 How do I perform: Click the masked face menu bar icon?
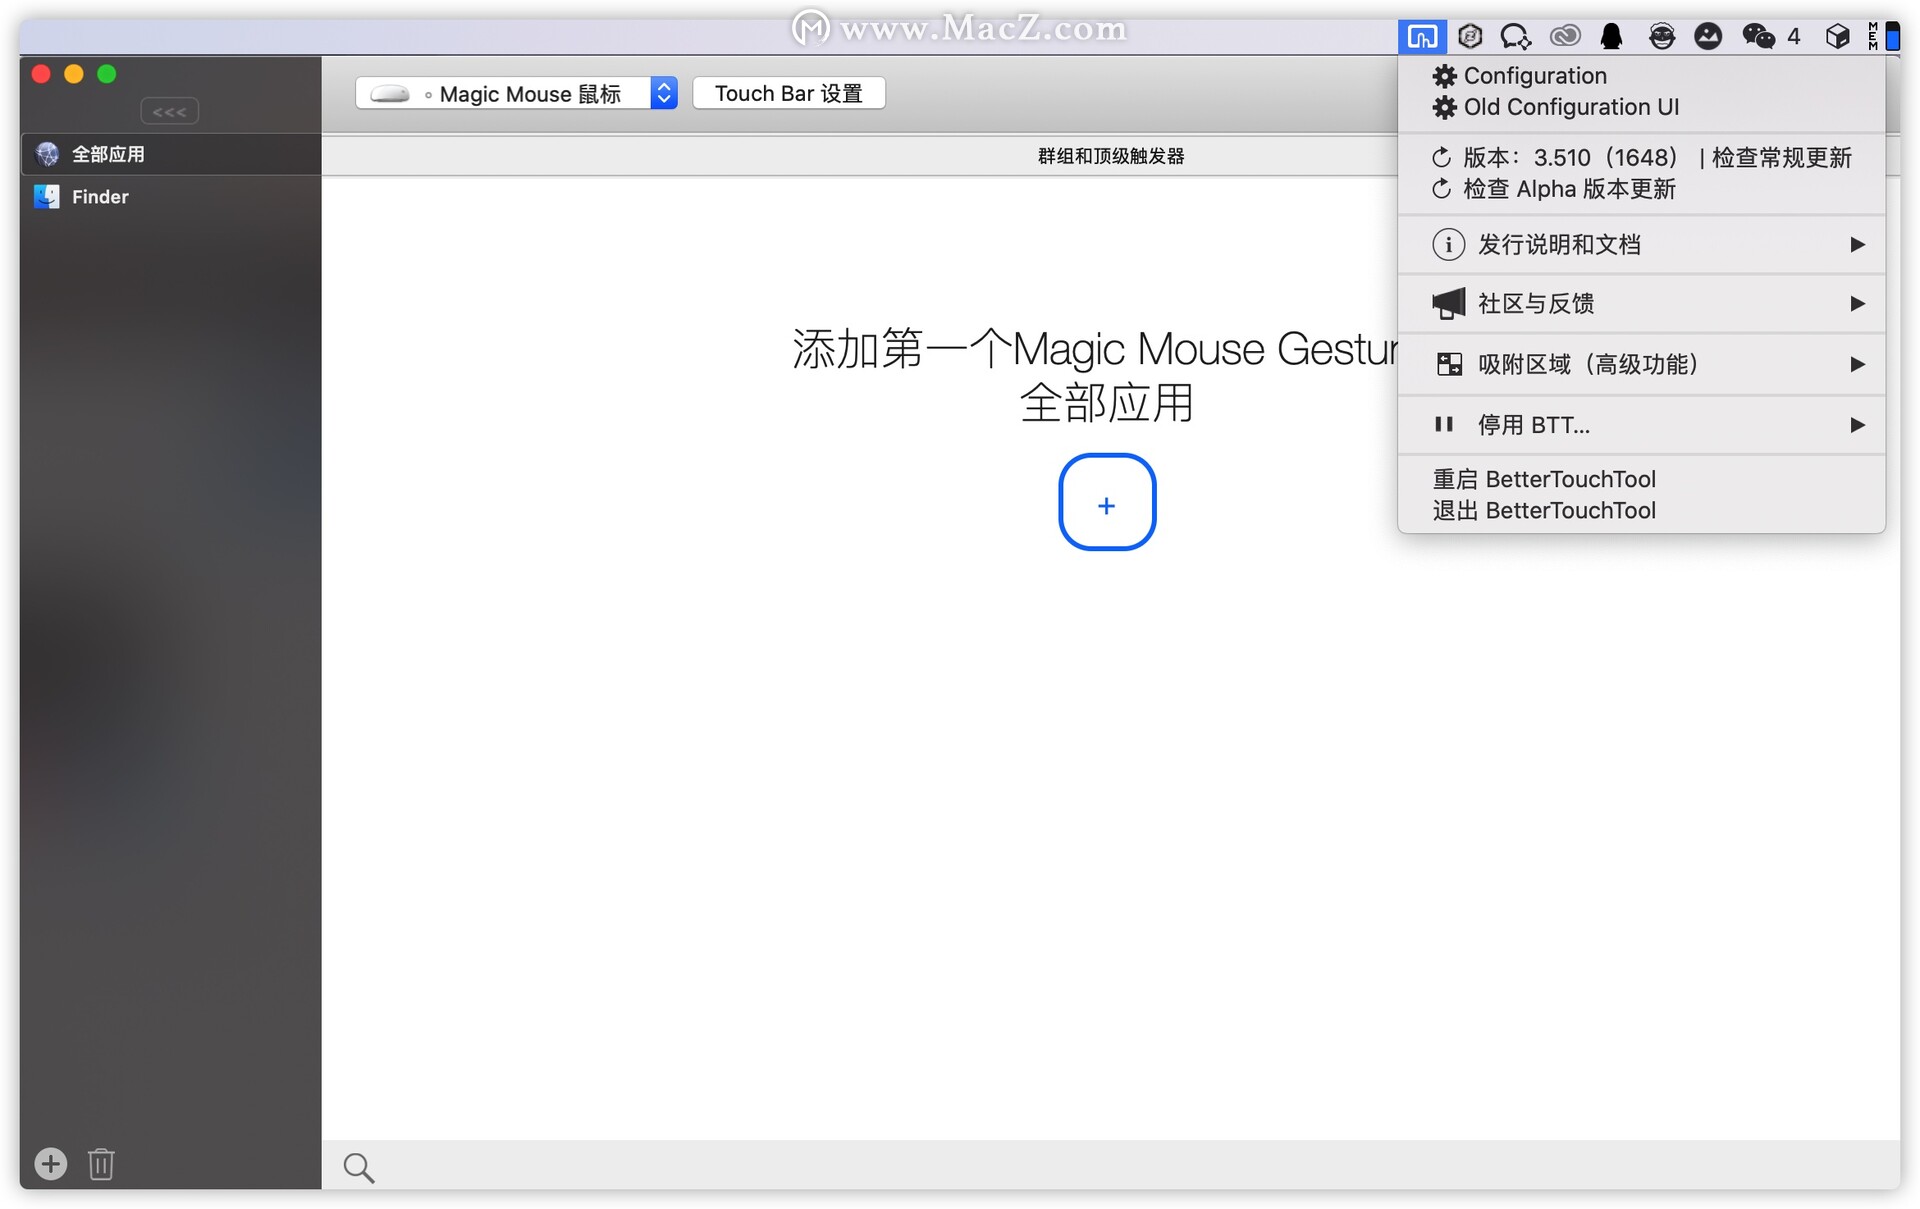pyautogui.click(x=1662, y=37)
